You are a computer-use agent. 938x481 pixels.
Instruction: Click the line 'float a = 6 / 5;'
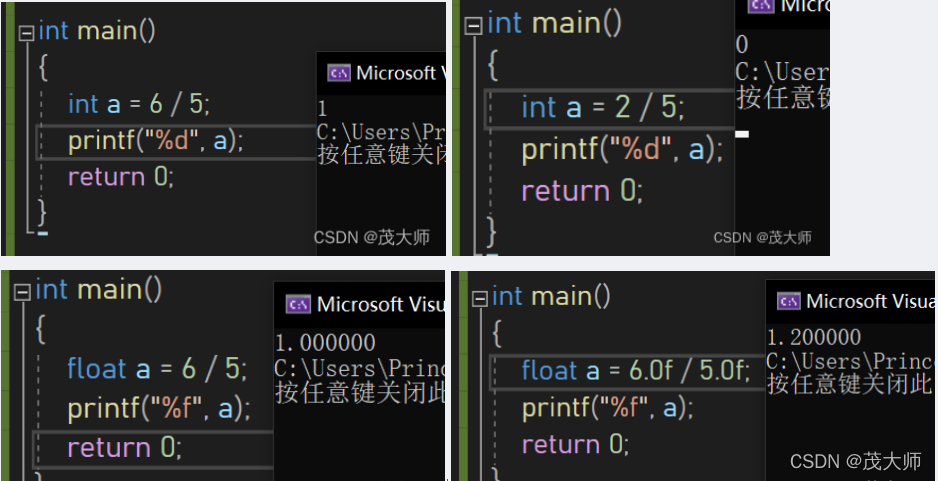point(157,369)
